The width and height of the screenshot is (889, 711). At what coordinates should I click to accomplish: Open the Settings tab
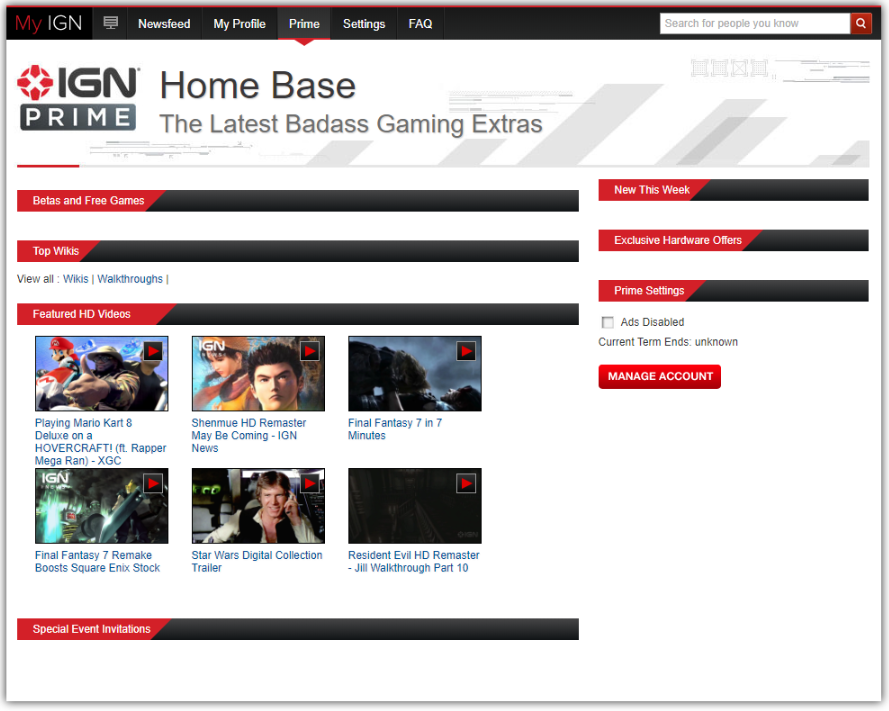(364, 24)
